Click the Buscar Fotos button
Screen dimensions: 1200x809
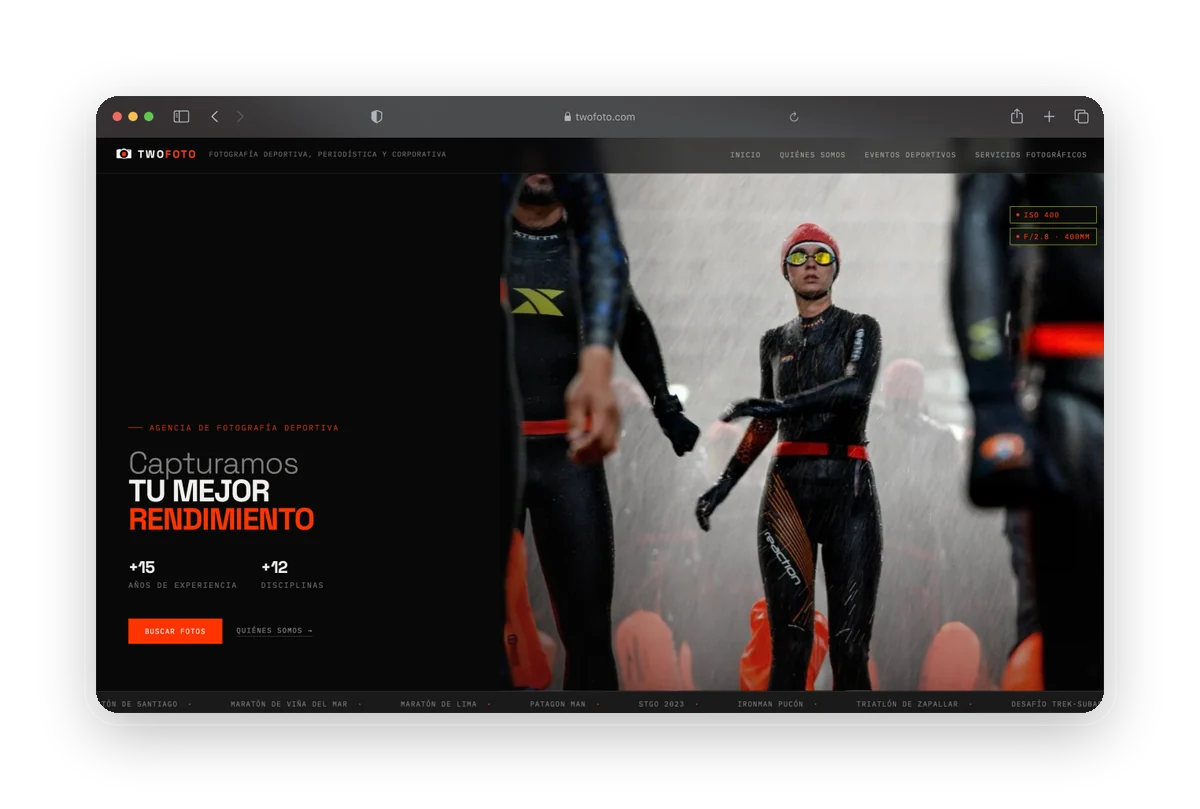(175, 631)
